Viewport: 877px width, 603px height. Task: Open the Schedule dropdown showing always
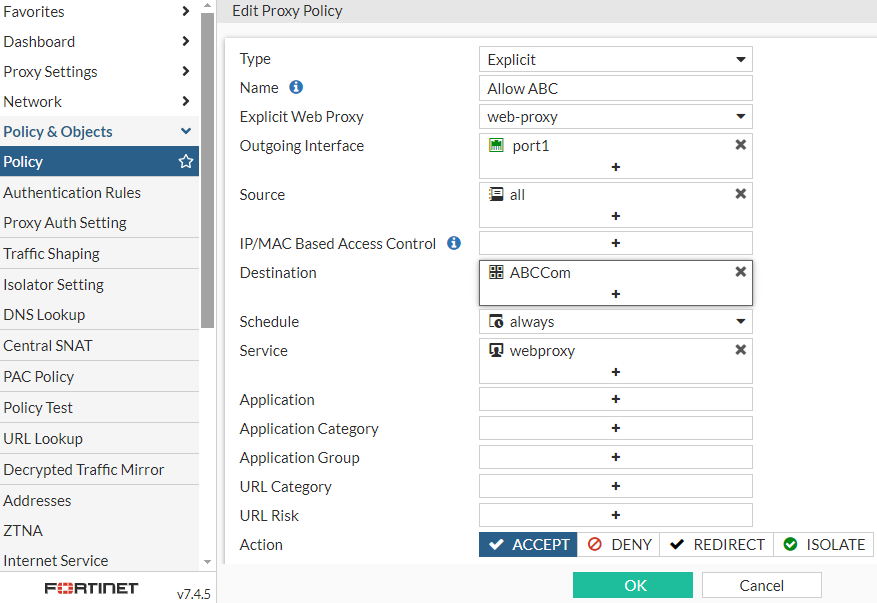pyautogui.click(x=615, y=321)
